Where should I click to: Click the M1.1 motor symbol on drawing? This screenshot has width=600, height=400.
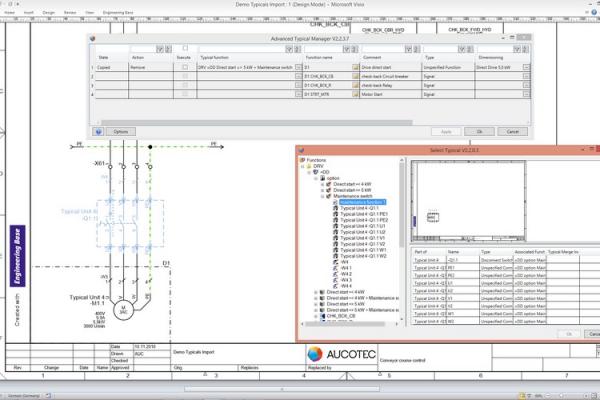point(123,310)
